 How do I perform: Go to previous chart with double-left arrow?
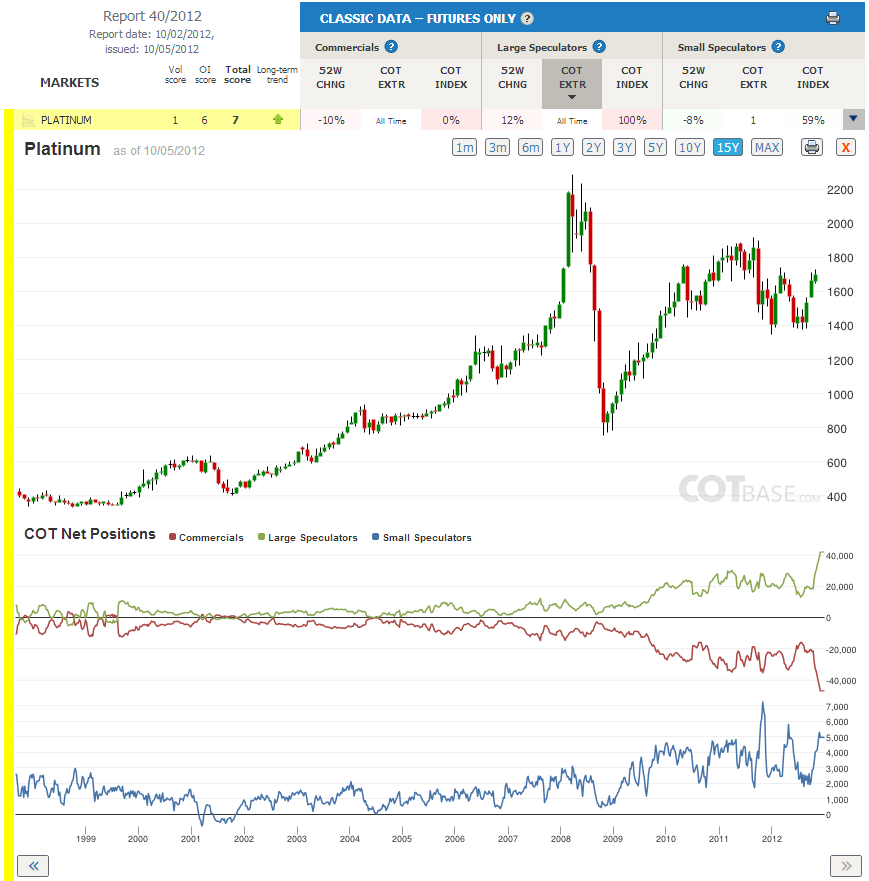(x=33, y=865)
